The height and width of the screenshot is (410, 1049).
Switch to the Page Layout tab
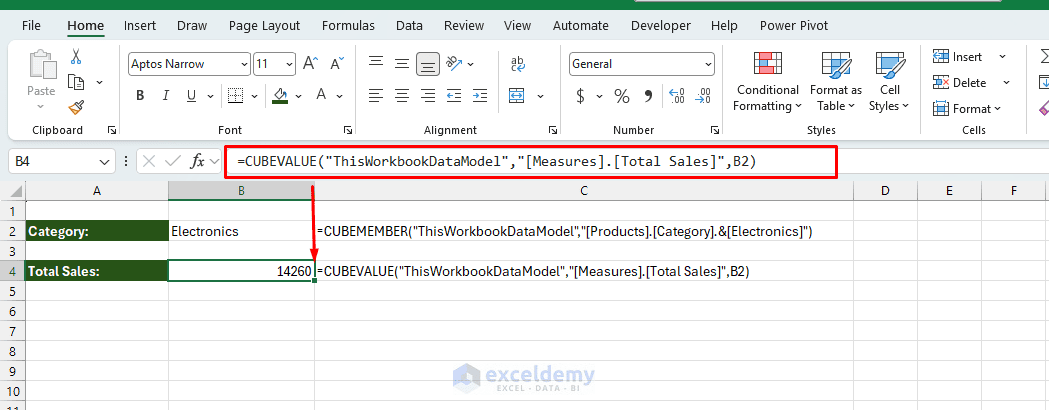[264, 25]
